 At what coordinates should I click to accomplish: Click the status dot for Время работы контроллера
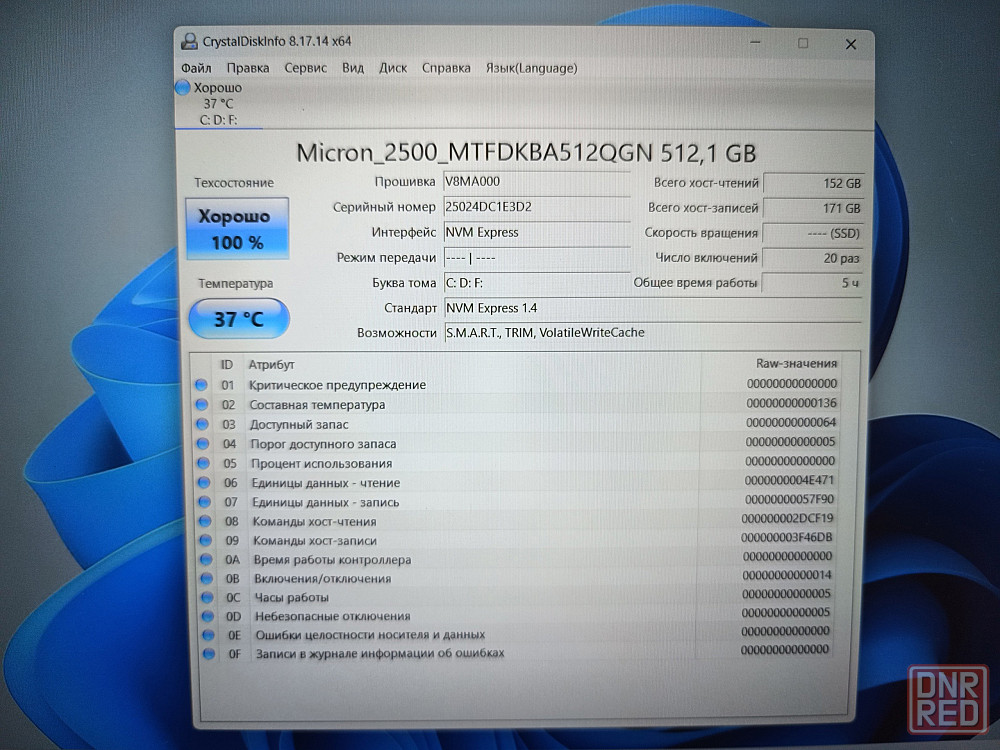206,559
